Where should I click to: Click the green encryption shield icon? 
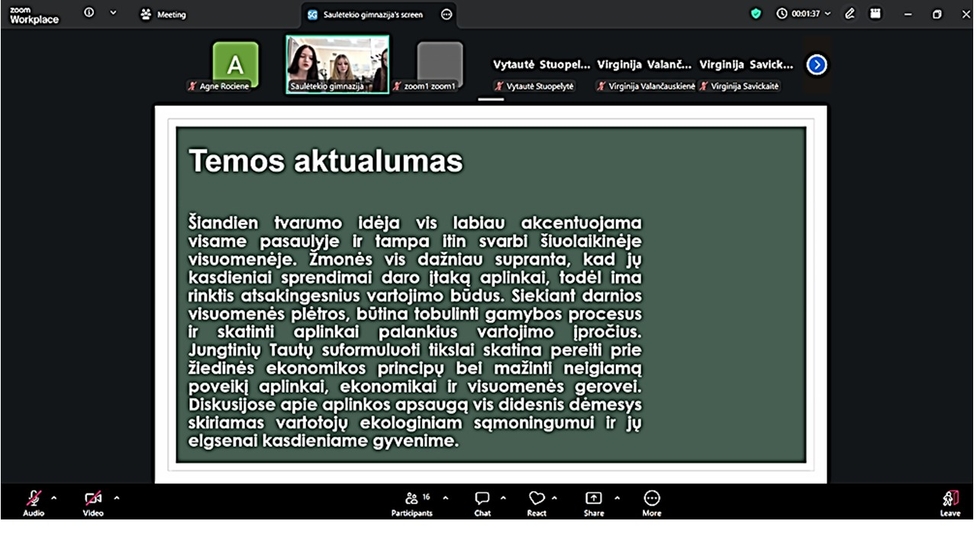click(756, 14)
